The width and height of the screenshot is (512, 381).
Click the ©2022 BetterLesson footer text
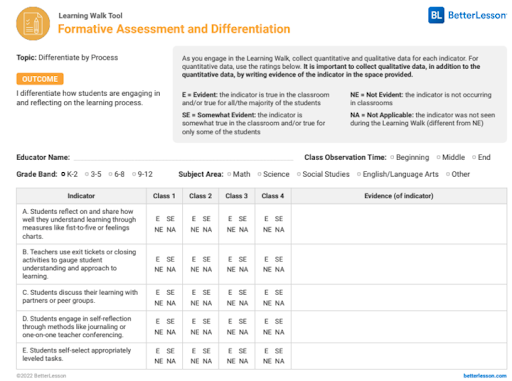pos(41,376)
